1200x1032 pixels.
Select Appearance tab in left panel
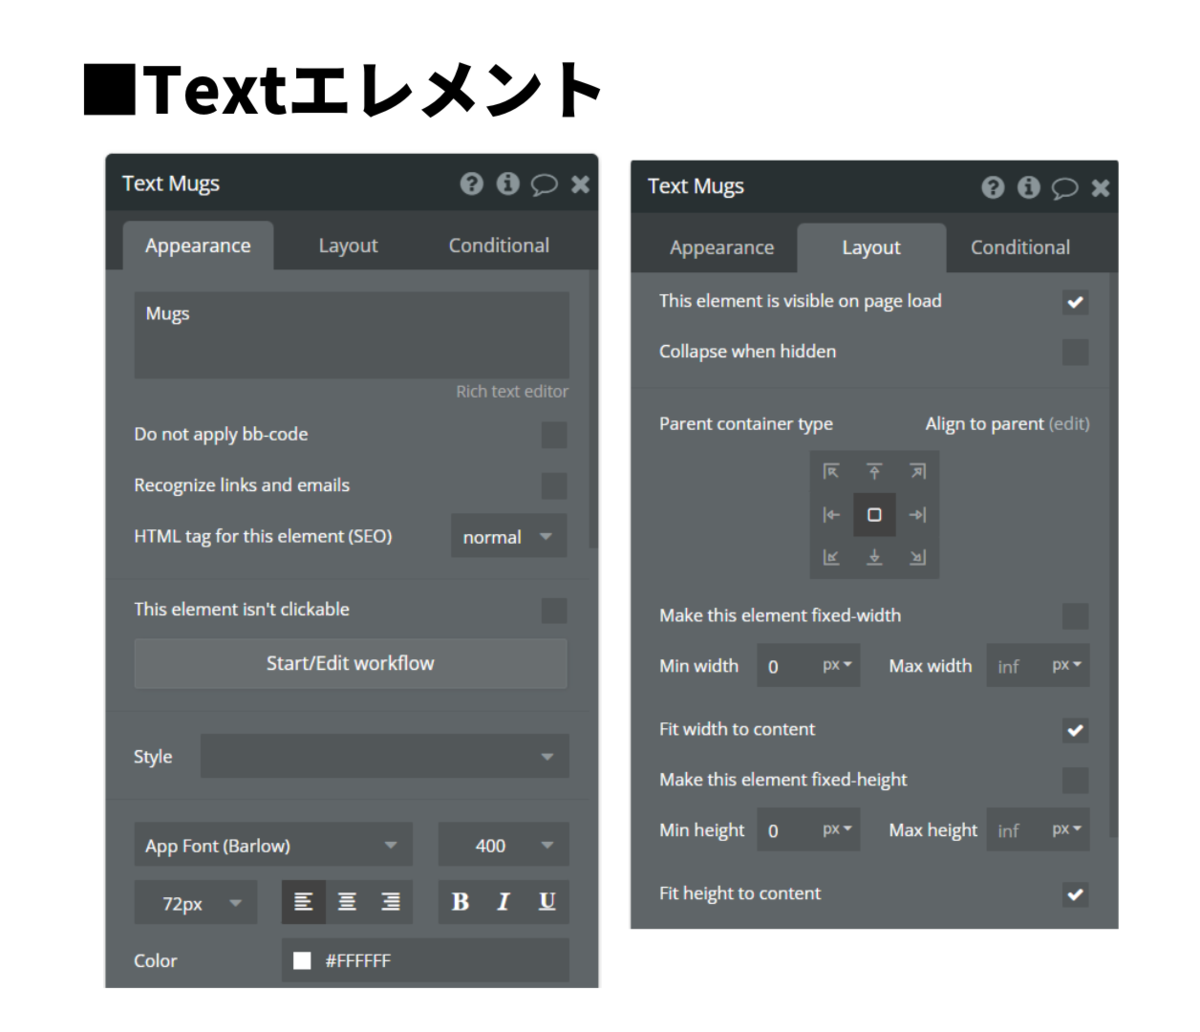(198, 246)
